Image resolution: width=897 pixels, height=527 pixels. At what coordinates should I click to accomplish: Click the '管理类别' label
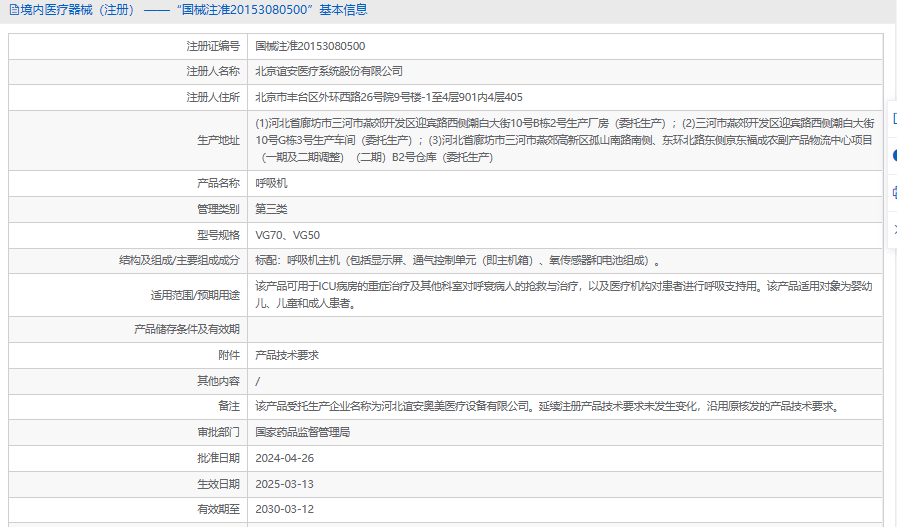coord(219,209)
